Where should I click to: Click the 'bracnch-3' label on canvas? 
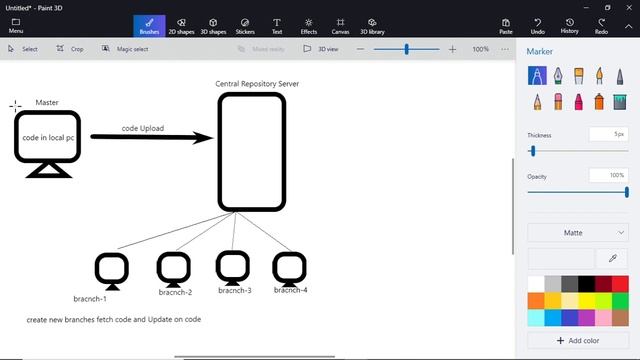click(x=235, y=290)
